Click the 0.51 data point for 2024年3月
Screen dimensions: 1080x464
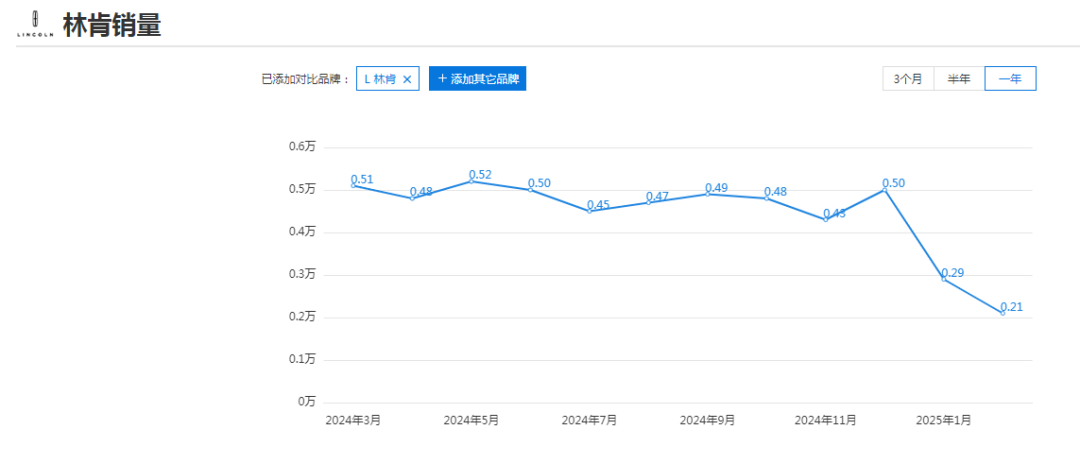coord(353,185)
